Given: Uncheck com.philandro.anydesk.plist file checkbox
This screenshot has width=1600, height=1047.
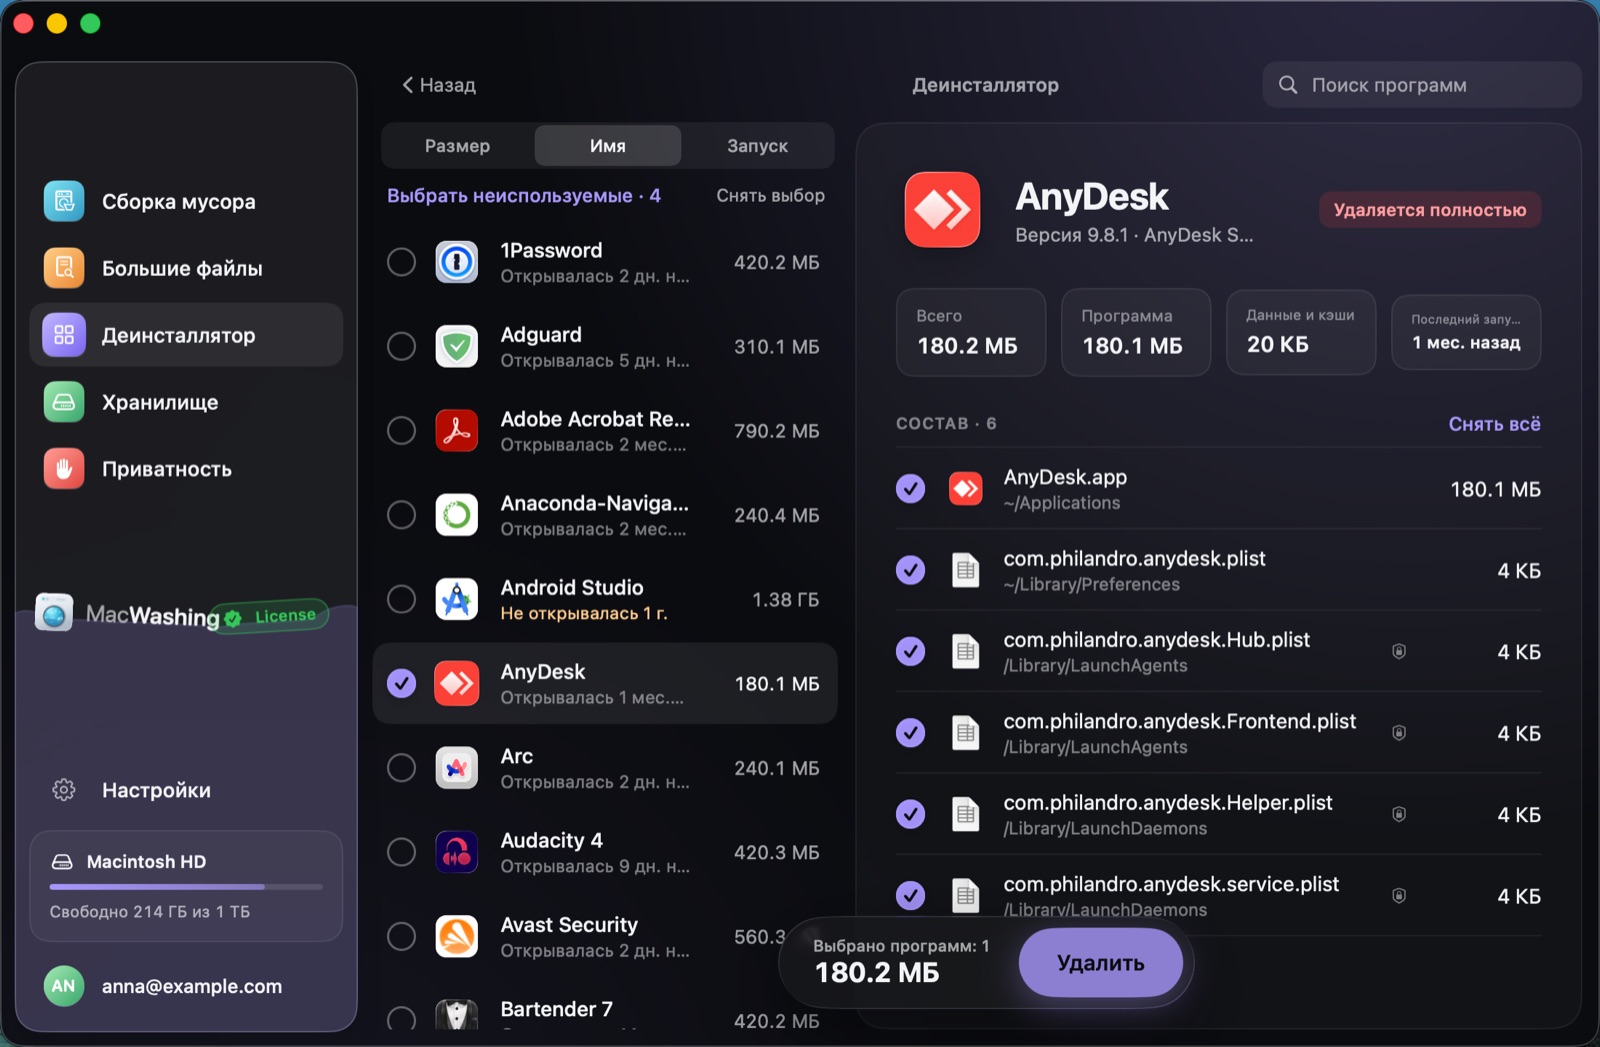Looking at the screenshot, I should [910, 570].
